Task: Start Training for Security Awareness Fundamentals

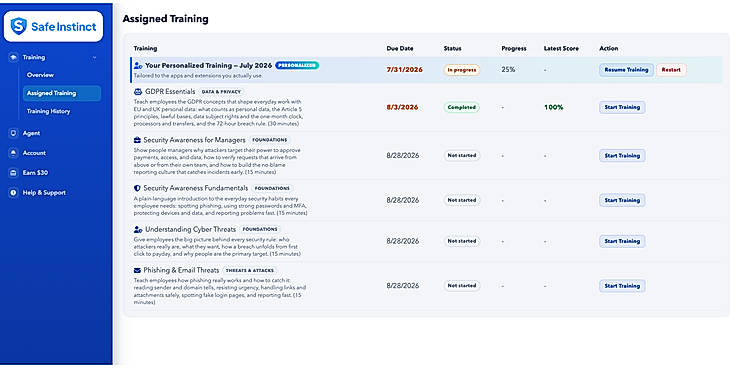Action: click(x=622, y=200)
